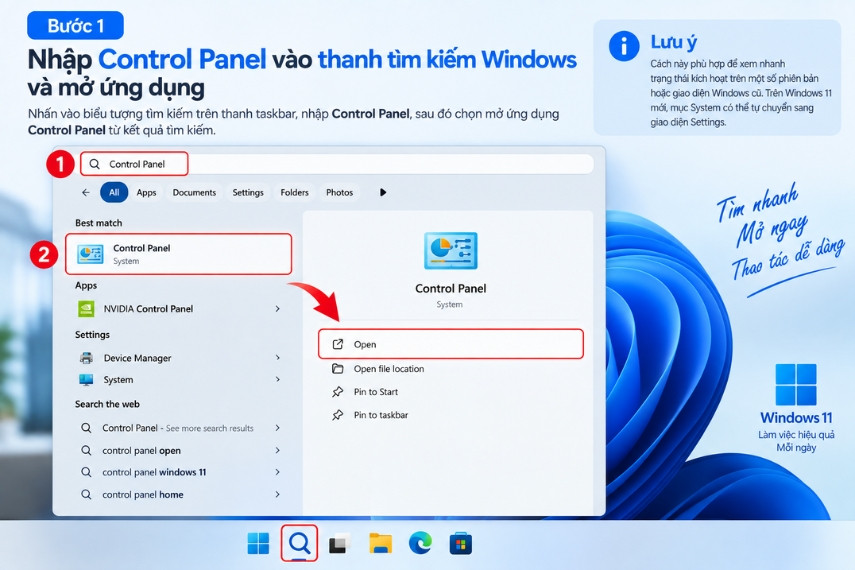Click the Control Panel title in preview pane
Viewport: 855px width, 570px height.
(x=450, y=289)
